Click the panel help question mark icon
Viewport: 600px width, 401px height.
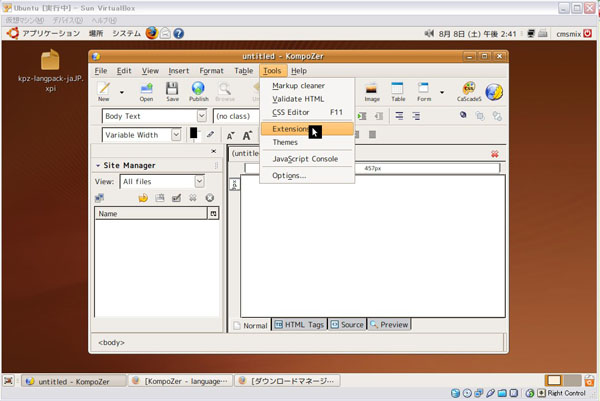pos(179,34)
